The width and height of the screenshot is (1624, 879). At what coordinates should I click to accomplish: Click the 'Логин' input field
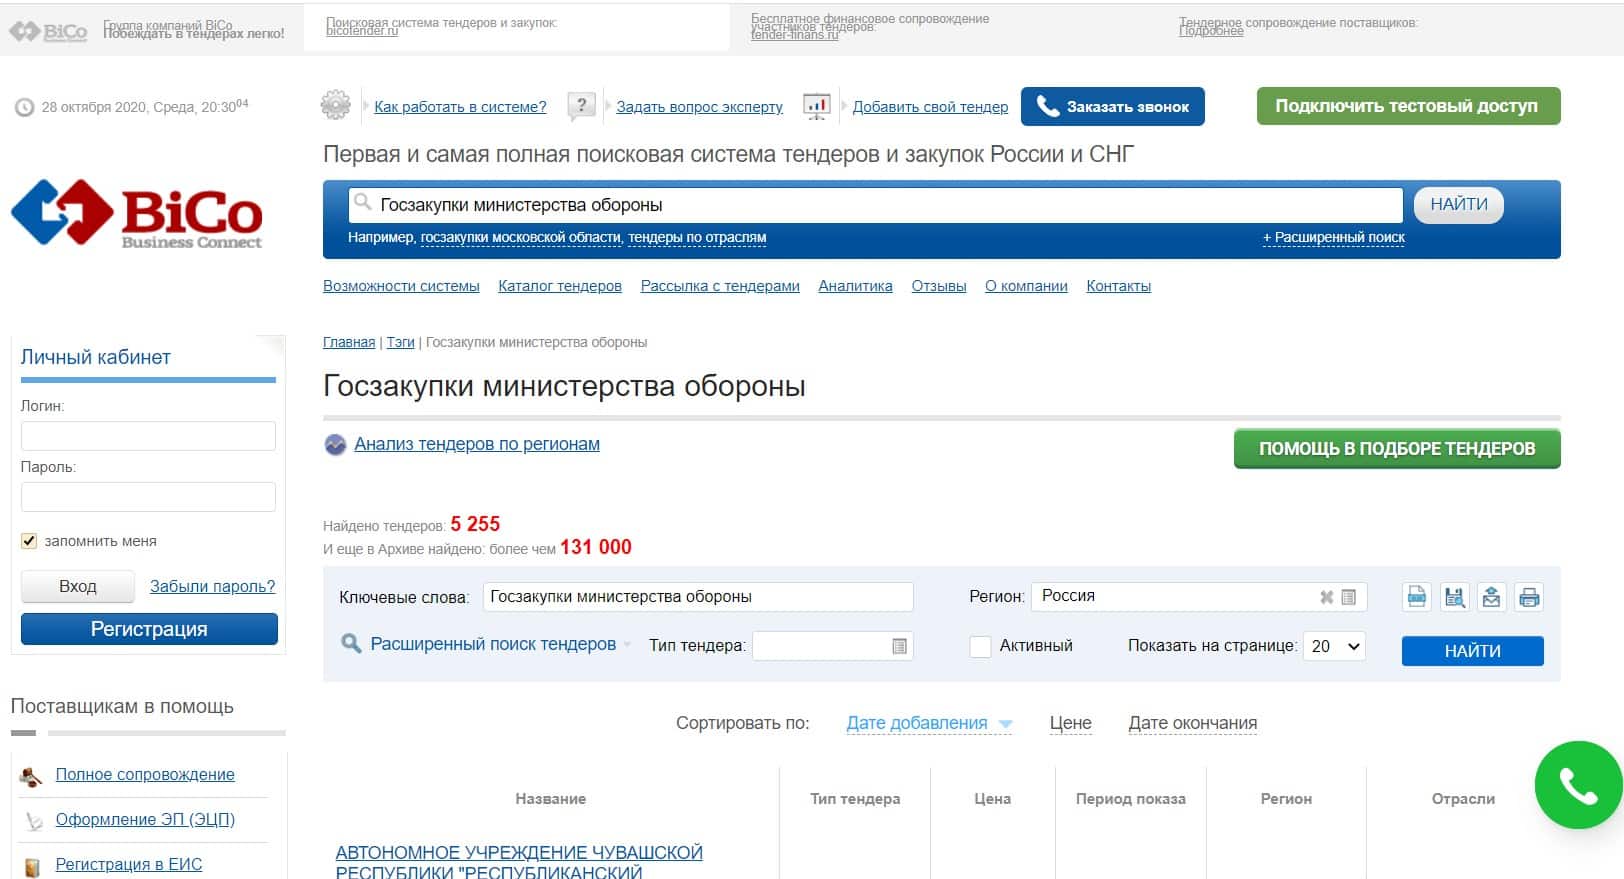point(148,436)
